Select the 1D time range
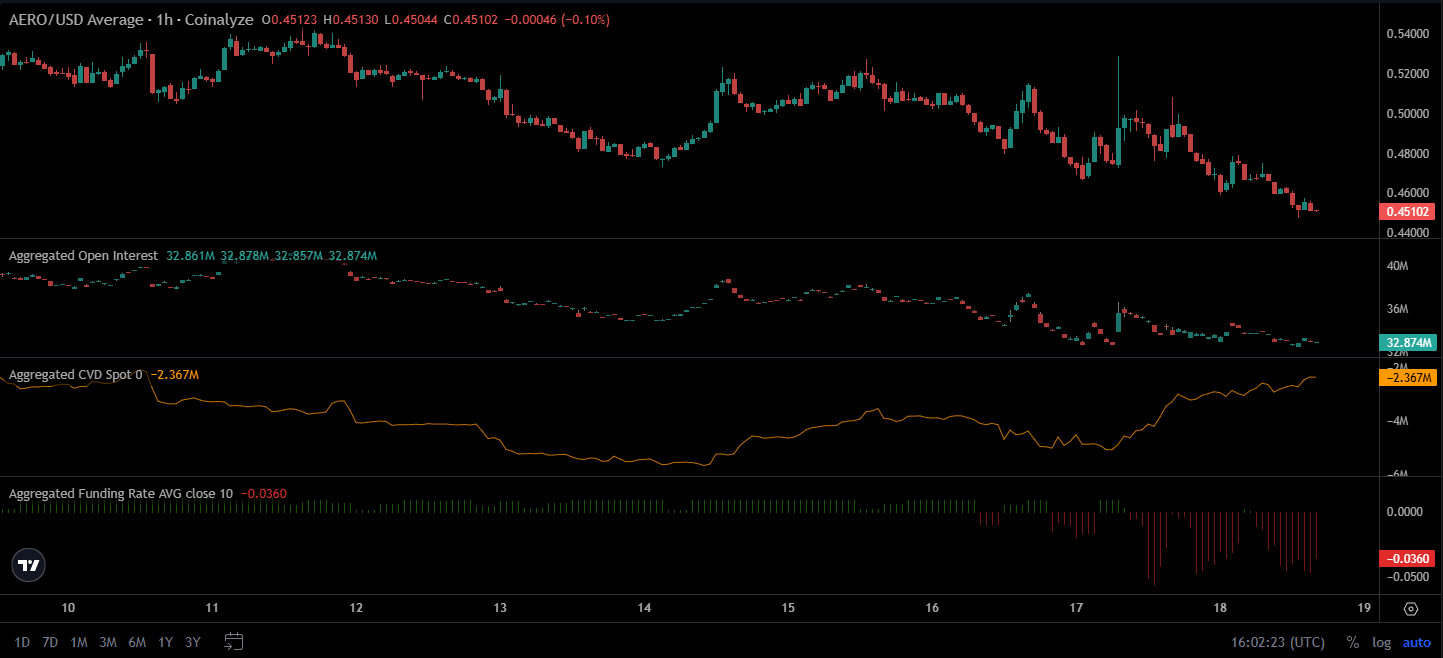Viewport: 1443px width, 658px height. click(22, 642)
